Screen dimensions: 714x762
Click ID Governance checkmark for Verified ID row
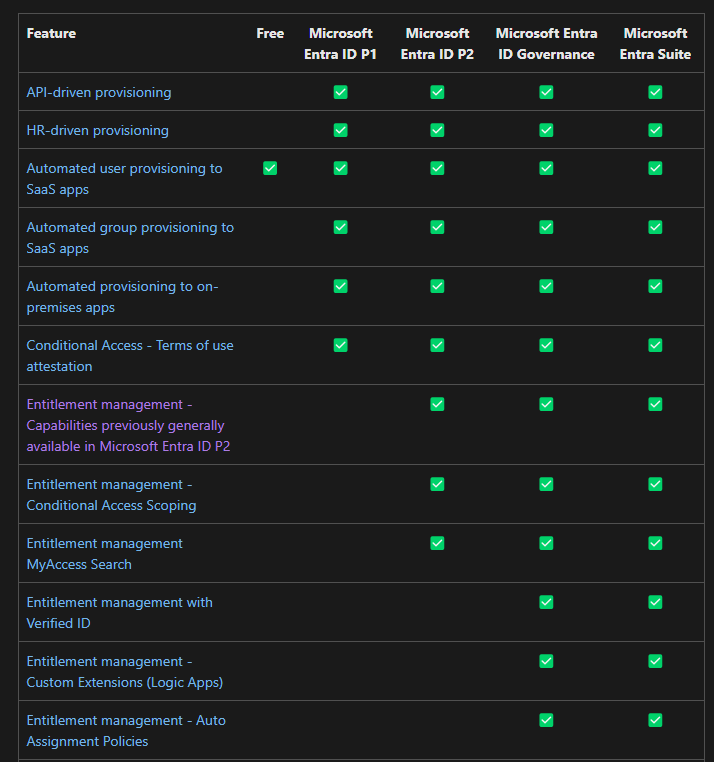pos(546,603)
